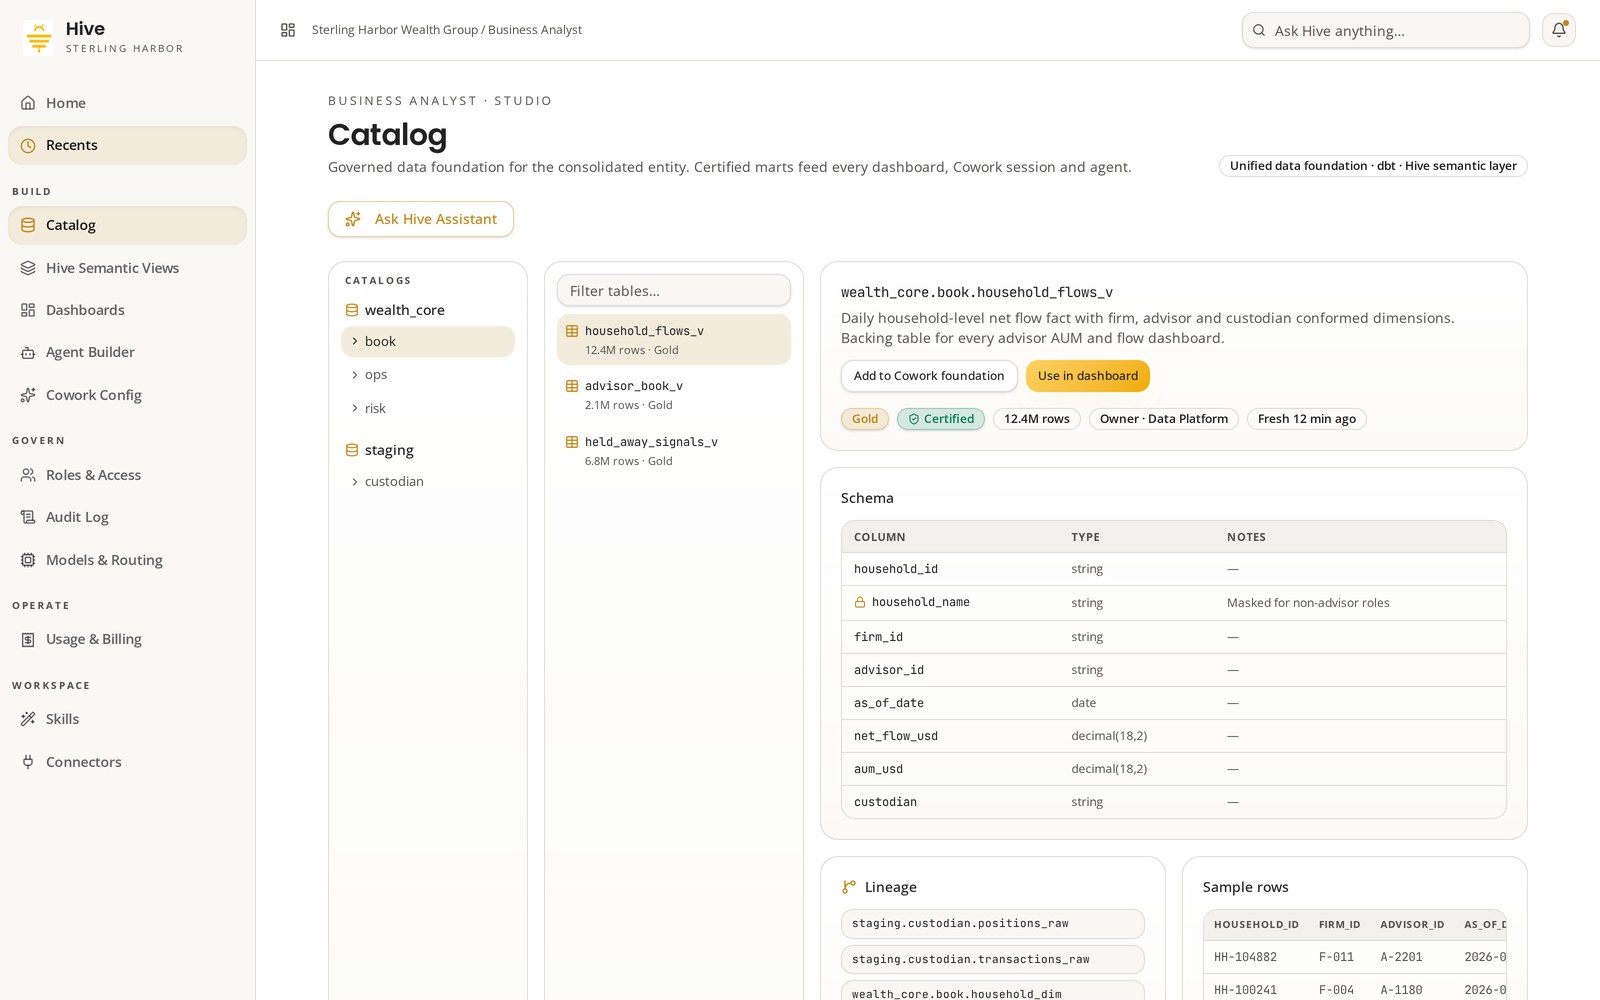Click Use in dashboard button
Image resolution: width=1600 pixels, height=1000 pixels.
(1088, 376)
